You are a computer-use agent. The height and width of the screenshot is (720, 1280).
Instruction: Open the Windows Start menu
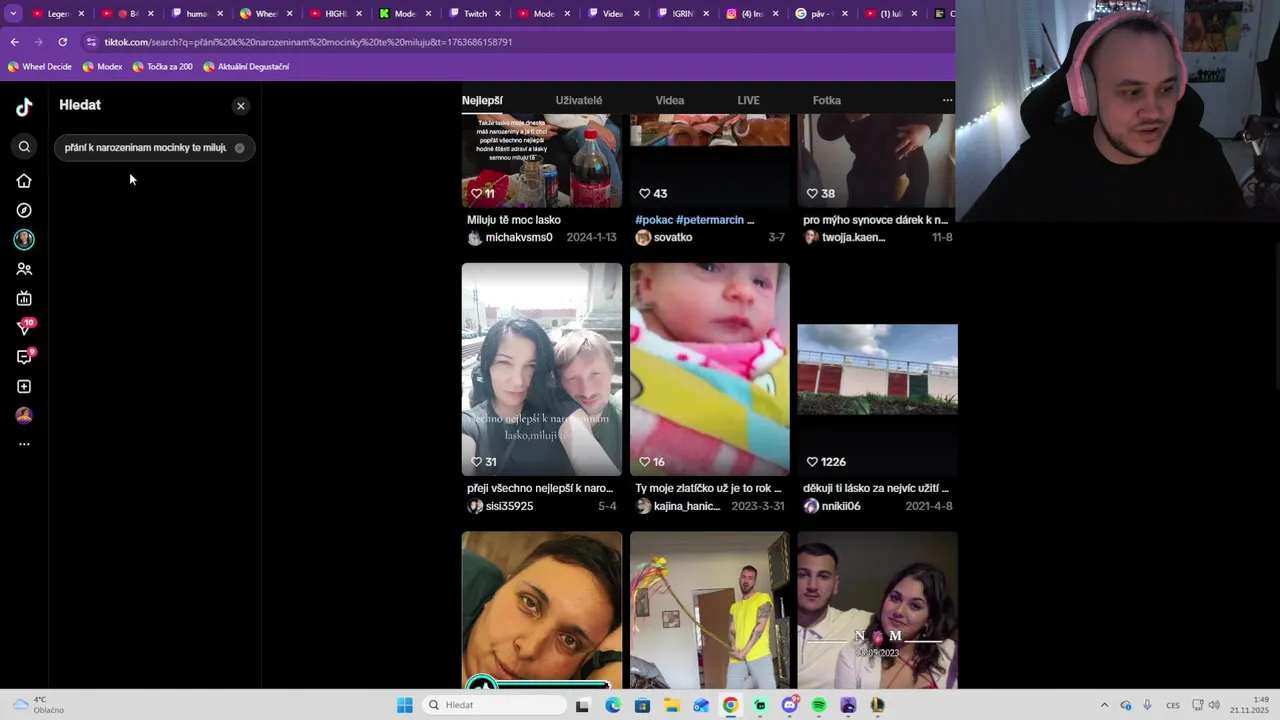pyautogui.click(x=404, y=705)
